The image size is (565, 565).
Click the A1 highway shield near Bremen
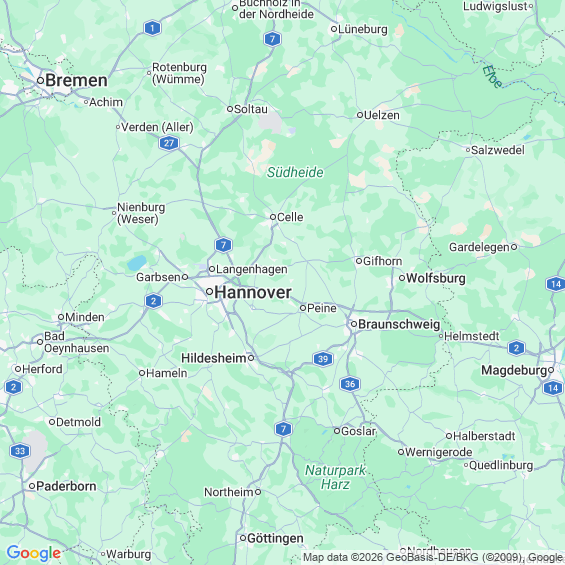coord(152,28)
